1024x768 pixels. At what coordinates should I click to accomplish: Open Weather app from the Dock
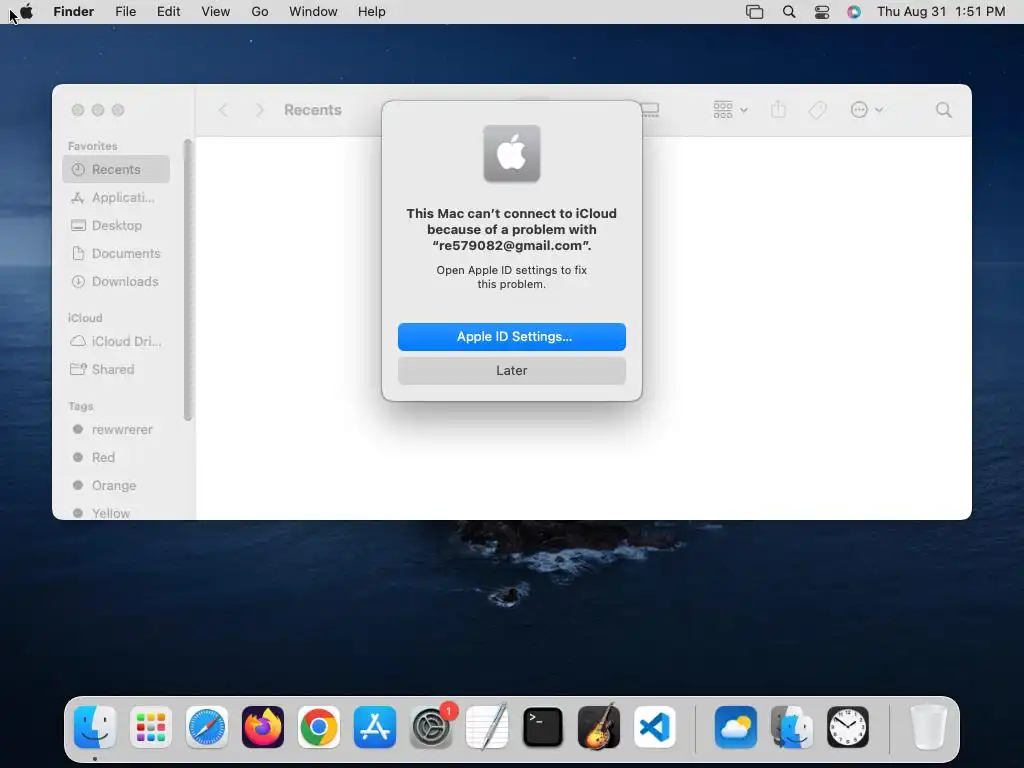tap(736, 727)
